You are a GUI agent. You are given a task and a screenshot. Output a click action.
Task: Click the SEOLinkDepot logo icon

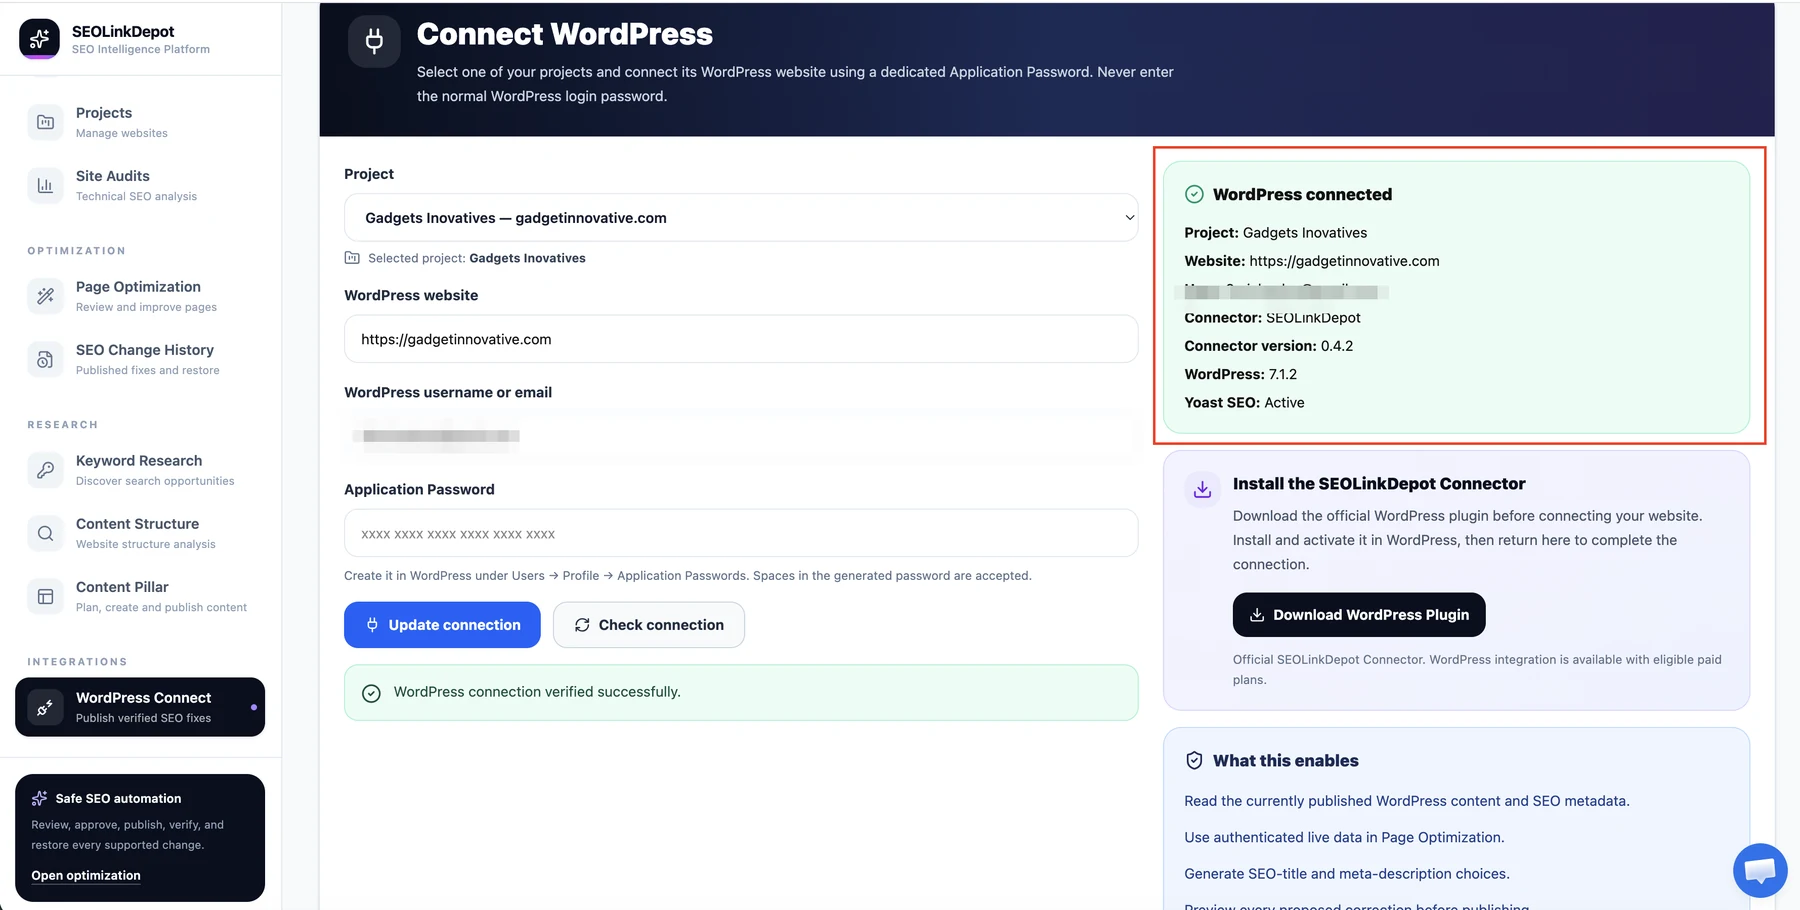[x=39, y=39]
